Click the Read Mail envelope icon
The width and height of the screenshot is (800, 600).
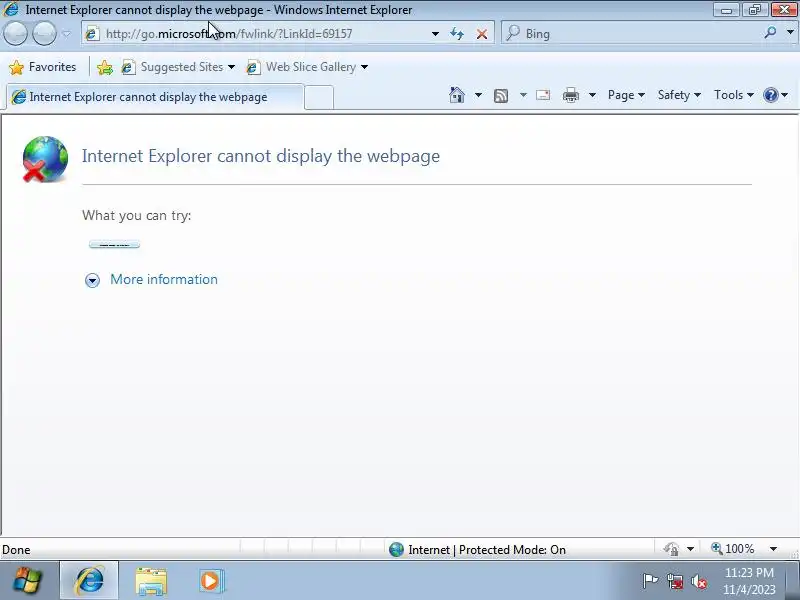pos(543,95)
